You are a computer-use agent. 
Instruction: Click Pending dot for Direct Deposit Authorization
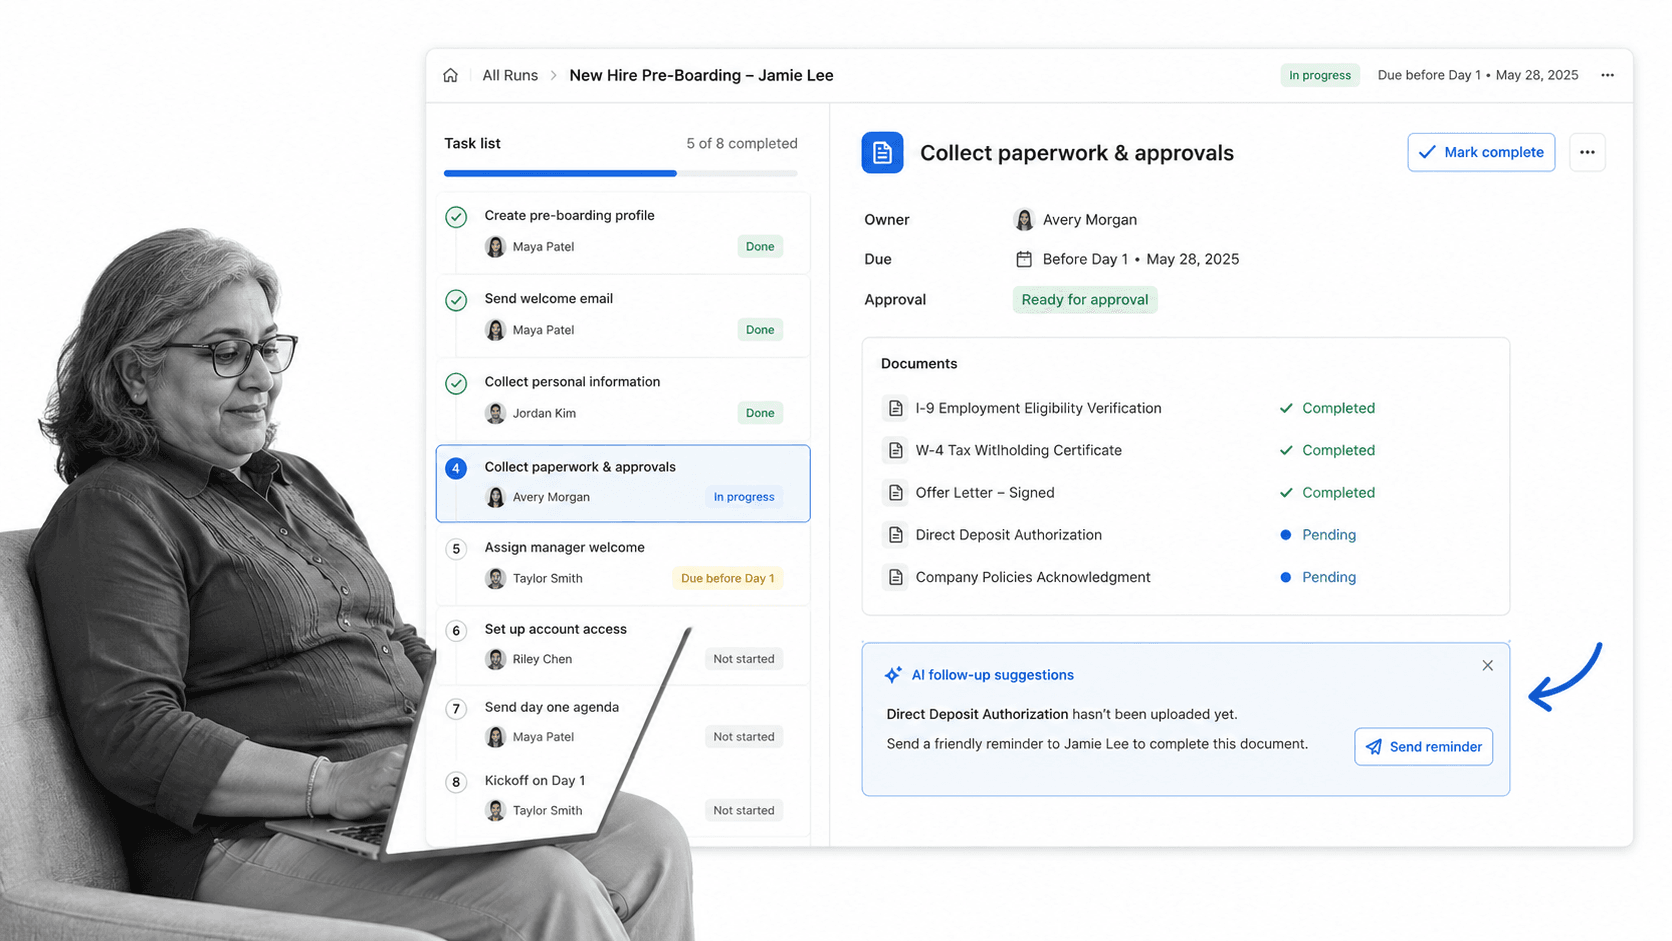point(1286,535)
